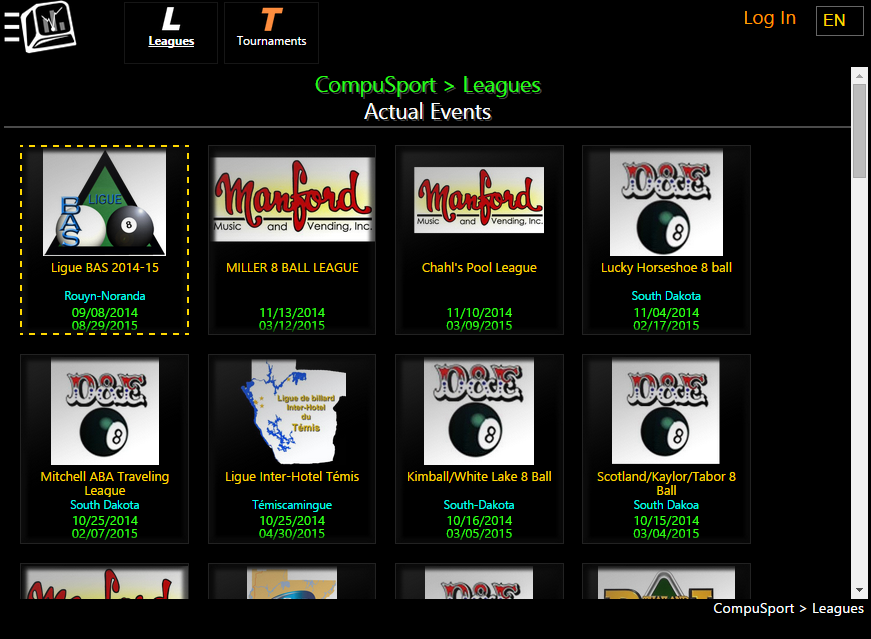Click the South Dakoa text under Scotland/Kaylor/Tabor
This screenshot has height=639, width=871.
tap(666, 505)
